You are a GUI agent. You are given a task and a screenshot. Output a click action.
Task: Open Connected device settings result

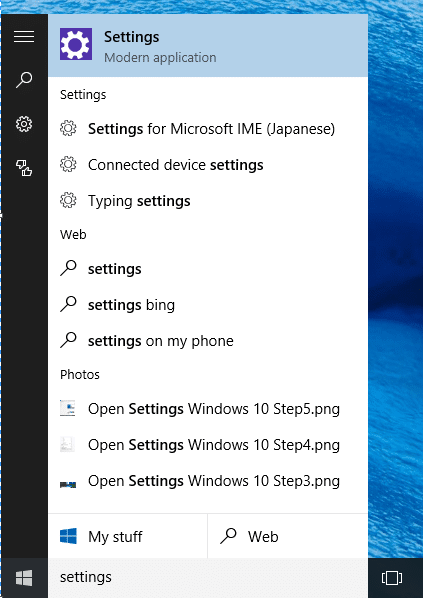pyautogui.click(x=208, y=165)
